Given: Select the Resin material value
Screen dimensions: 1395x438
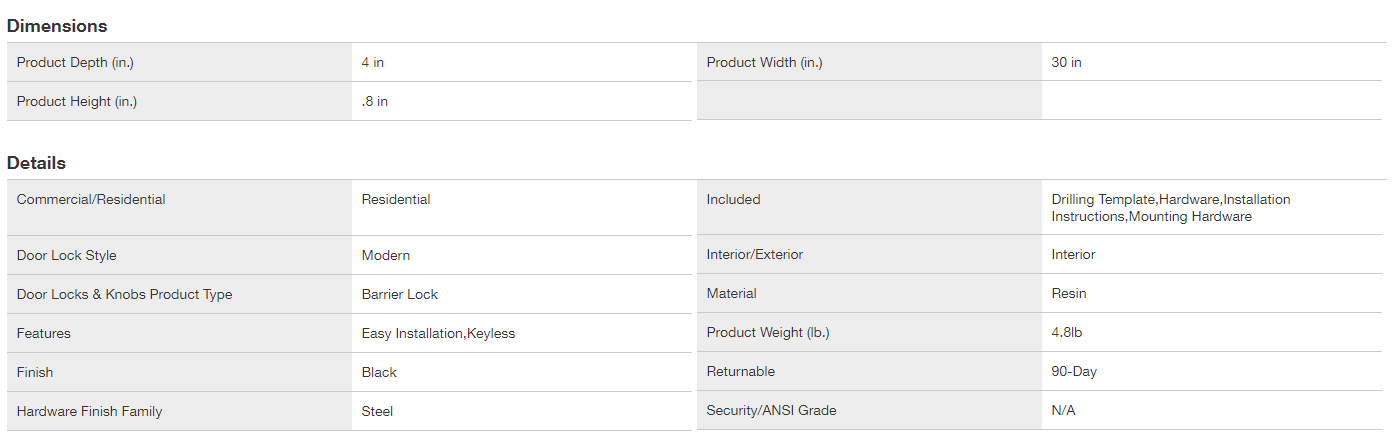Looking at the screenshot, I should [1069, 293].
